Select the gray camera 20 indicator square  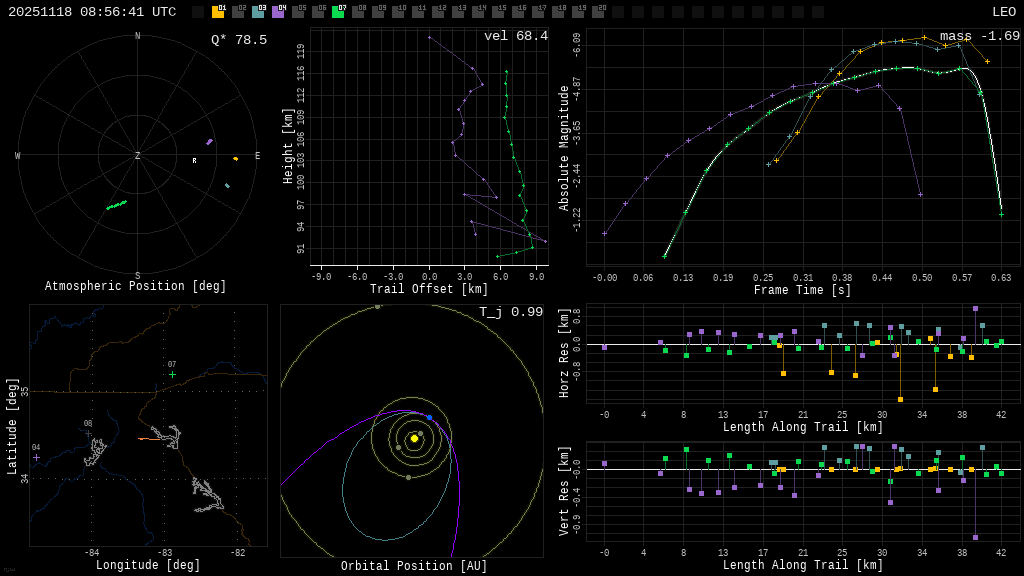598,12
